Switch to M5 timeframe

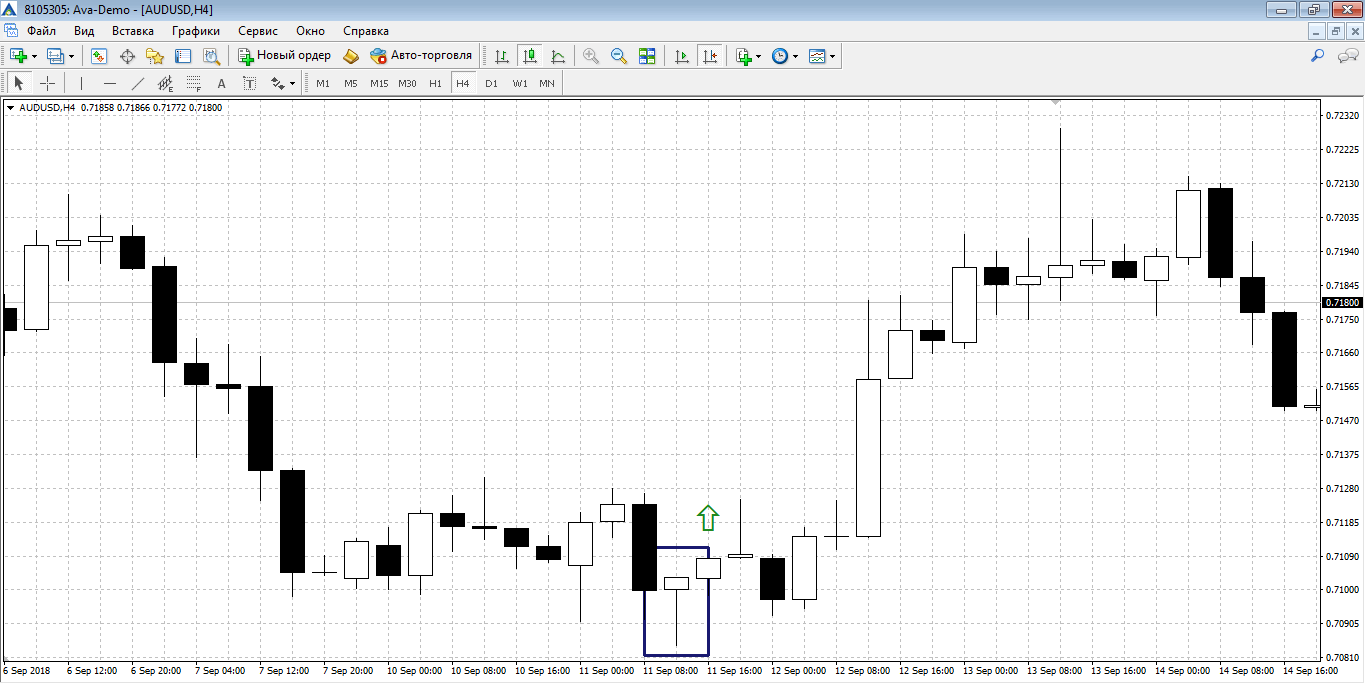coord(351,83)
